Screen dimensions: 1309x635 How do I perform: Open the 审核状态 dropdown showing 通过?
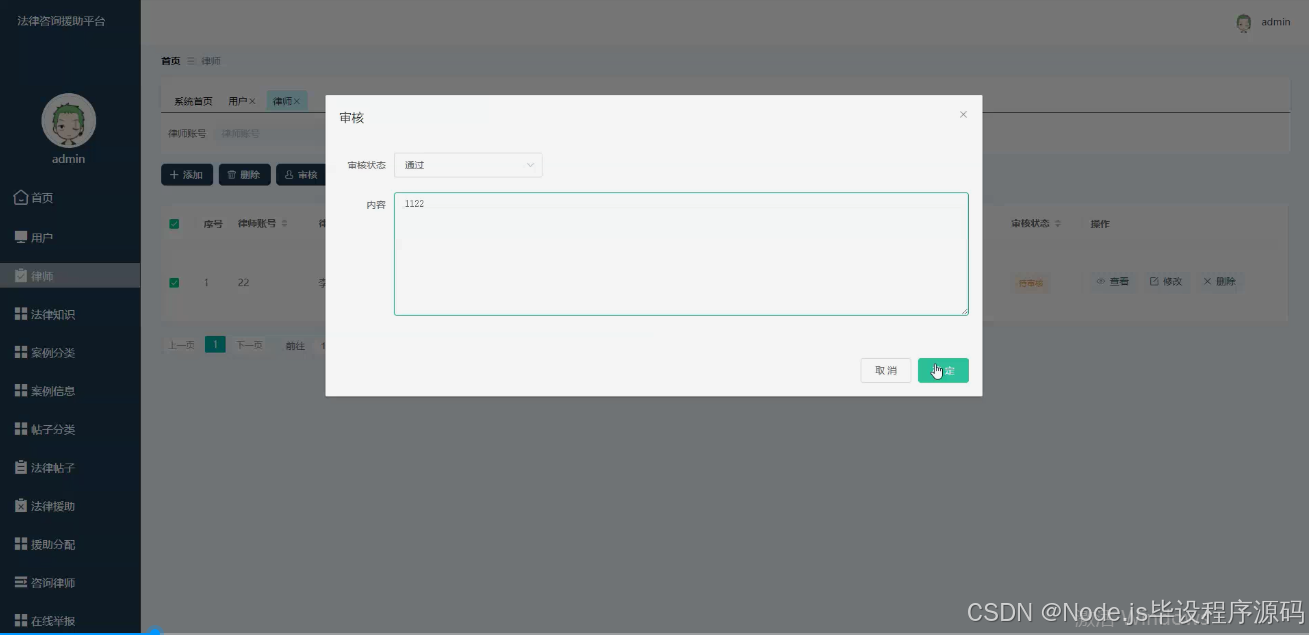(468, 165)
